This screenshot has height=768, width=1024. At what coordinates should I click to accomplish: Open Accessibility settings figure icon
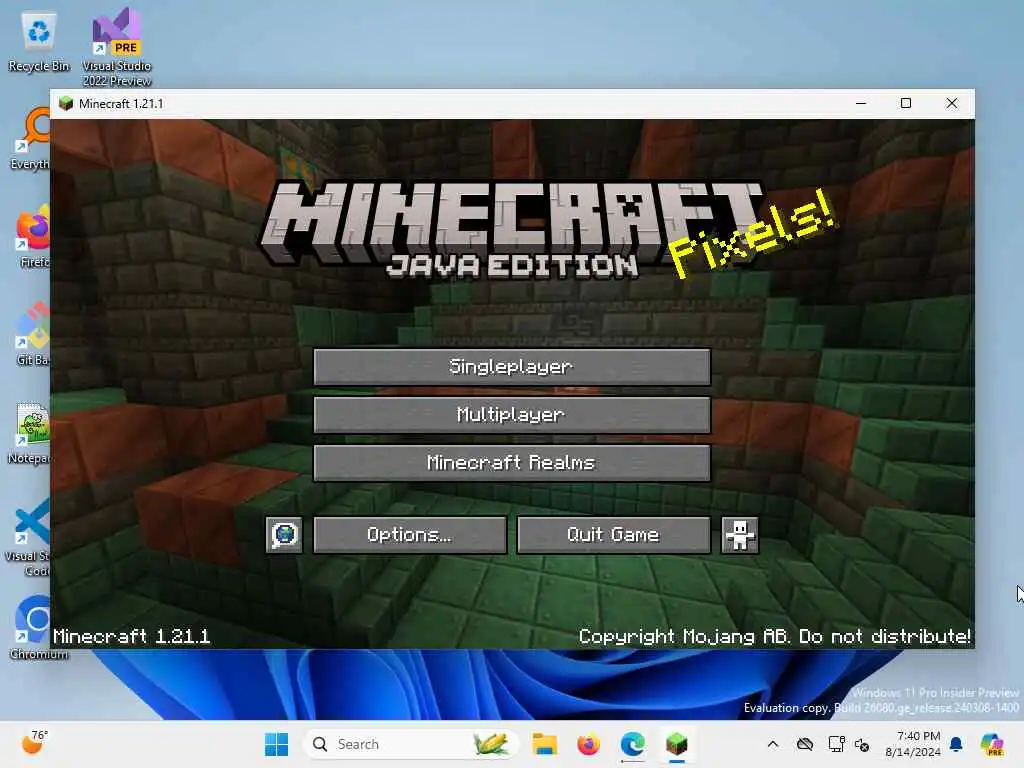739,535
